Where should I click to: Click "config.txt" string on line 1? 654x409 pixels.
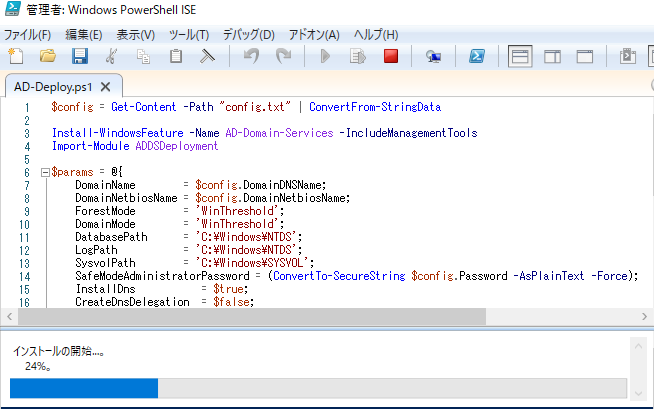tap(255, 107)
